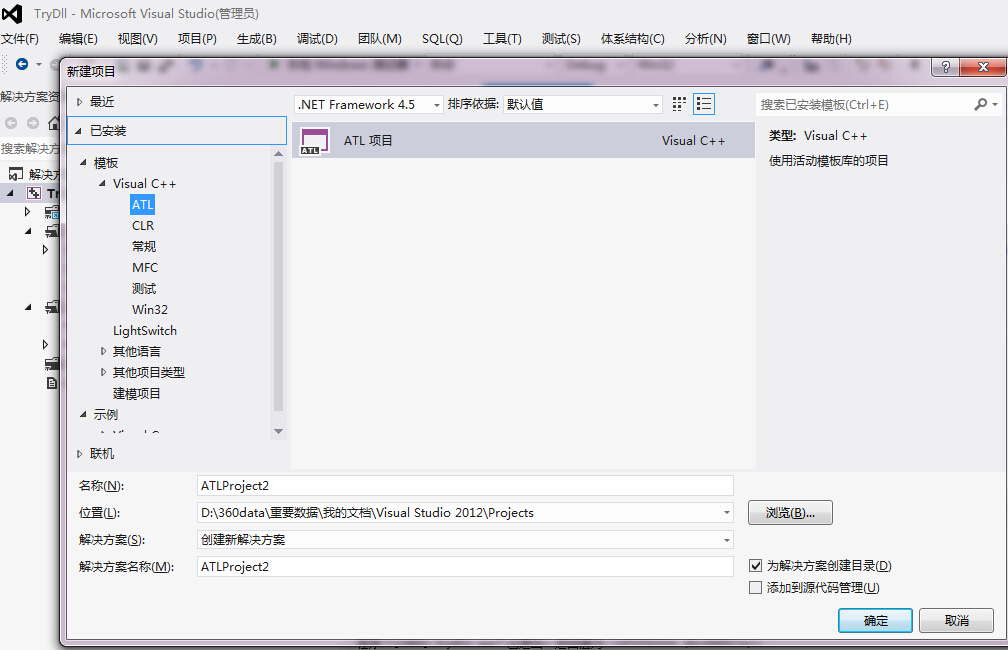Open the 体系结构(C) menu
The width and height of the screenshot is (1008, 650).
click(x=633, y=39)
